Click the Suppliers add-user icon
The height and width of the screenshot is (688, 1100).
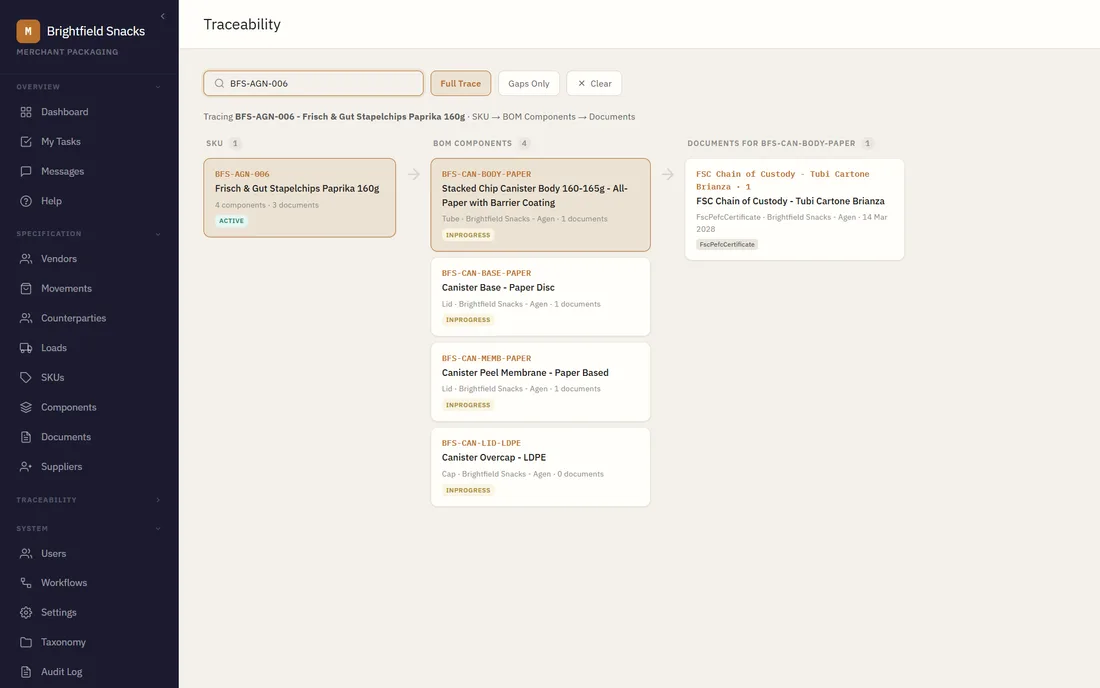26,466
